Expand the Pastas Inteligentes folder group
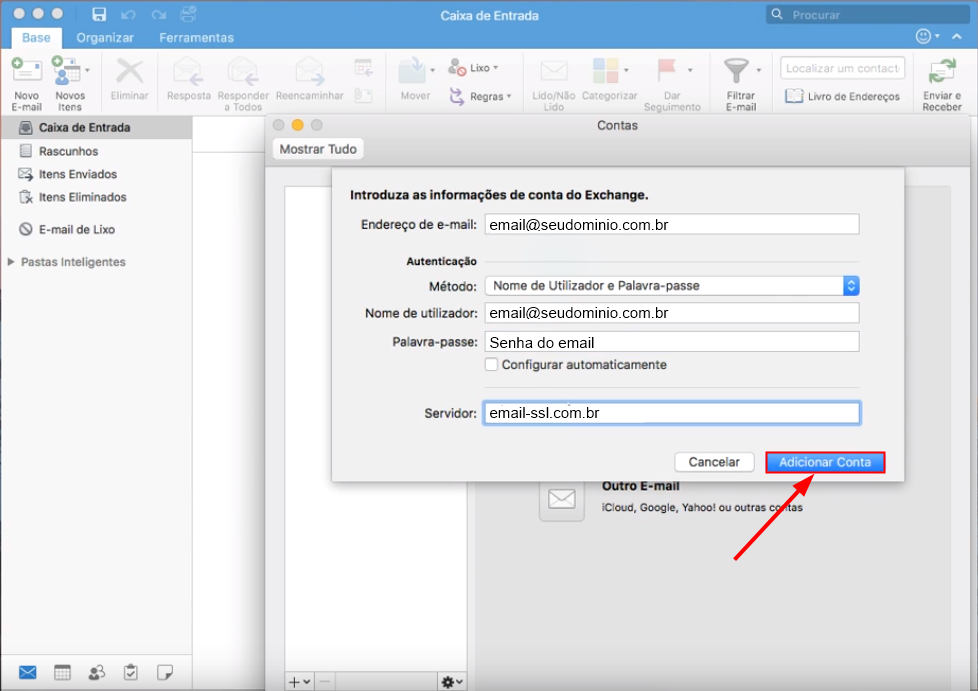 pyautogui.click(x=11, y=262)
